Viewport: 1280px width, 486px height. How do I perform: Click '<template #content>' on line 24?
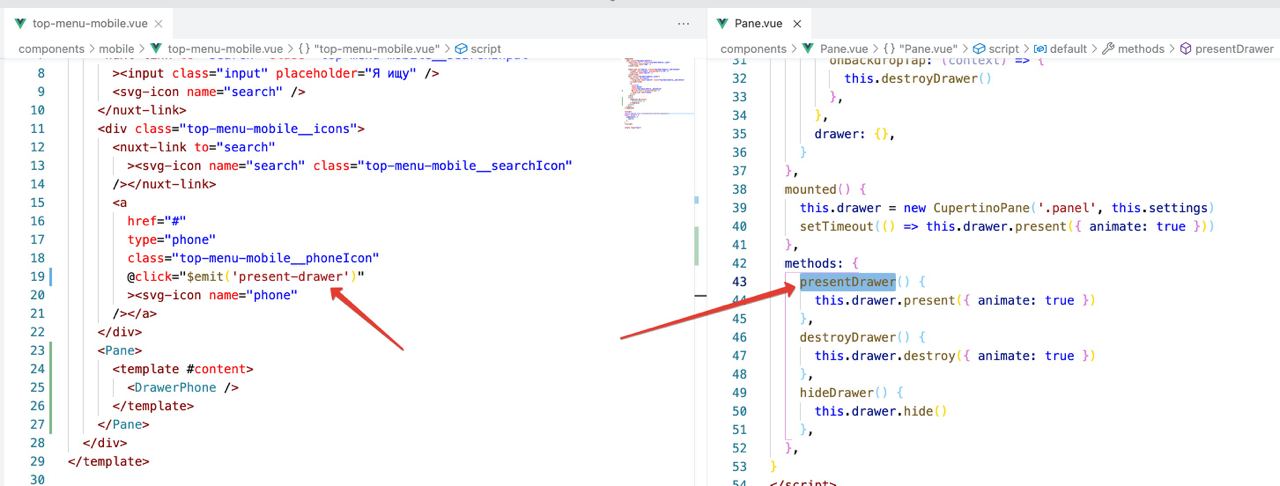pos(183,369)
